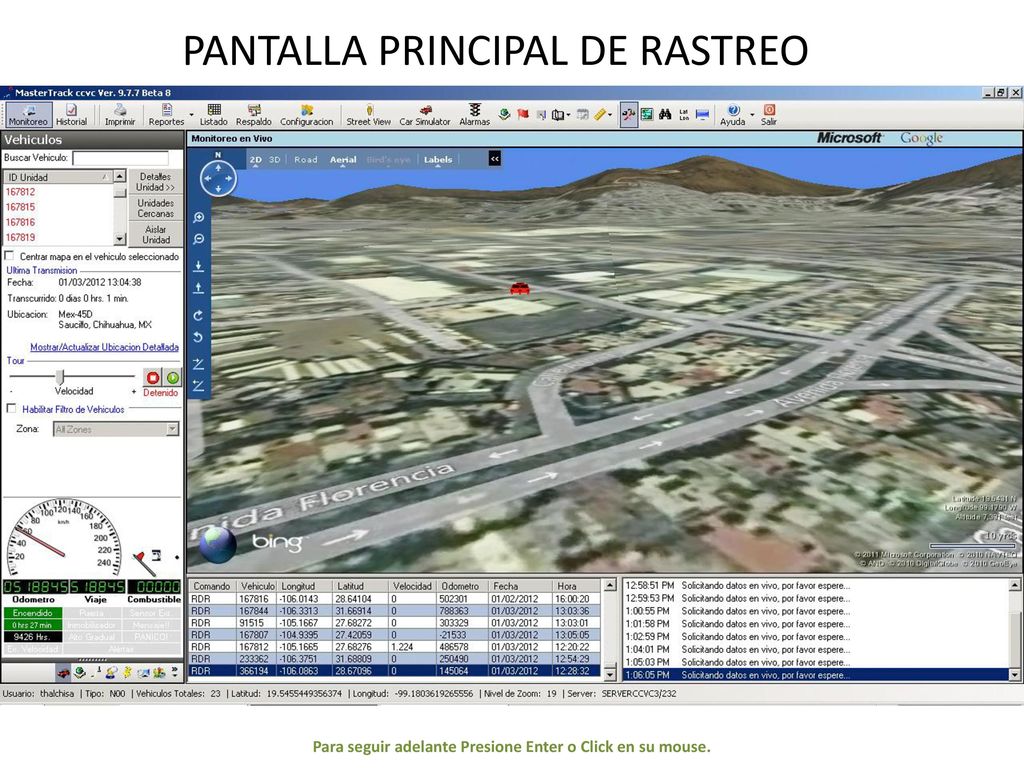Viewport: 1024px width, 768px height.
Task: Open the Historial toolbar button
Action: [x=71, y=114]
